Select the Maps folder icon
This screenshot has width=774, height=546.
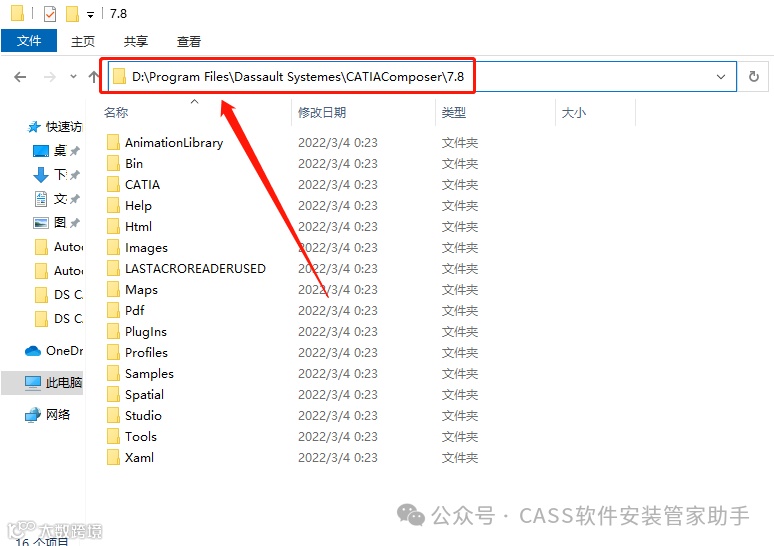coord(113,289)
